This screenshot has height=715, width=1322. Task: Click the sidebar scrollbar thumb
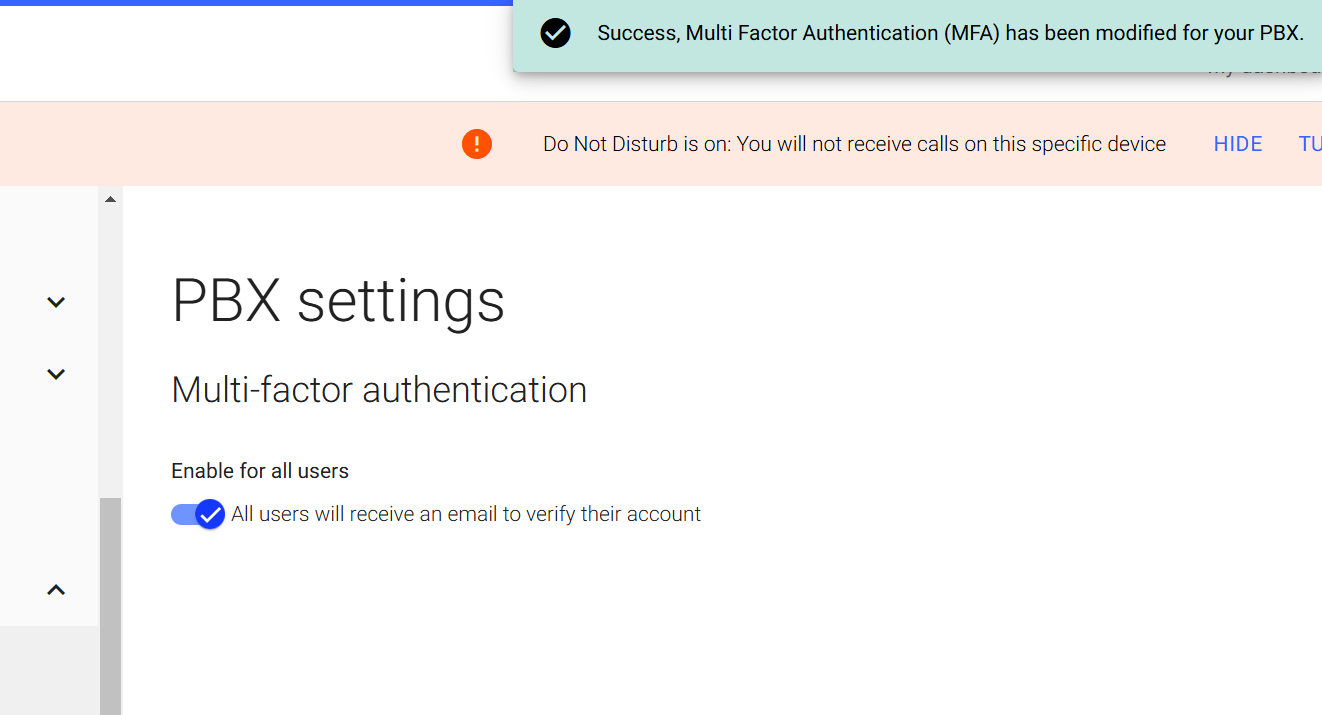[x=110, y=606]
